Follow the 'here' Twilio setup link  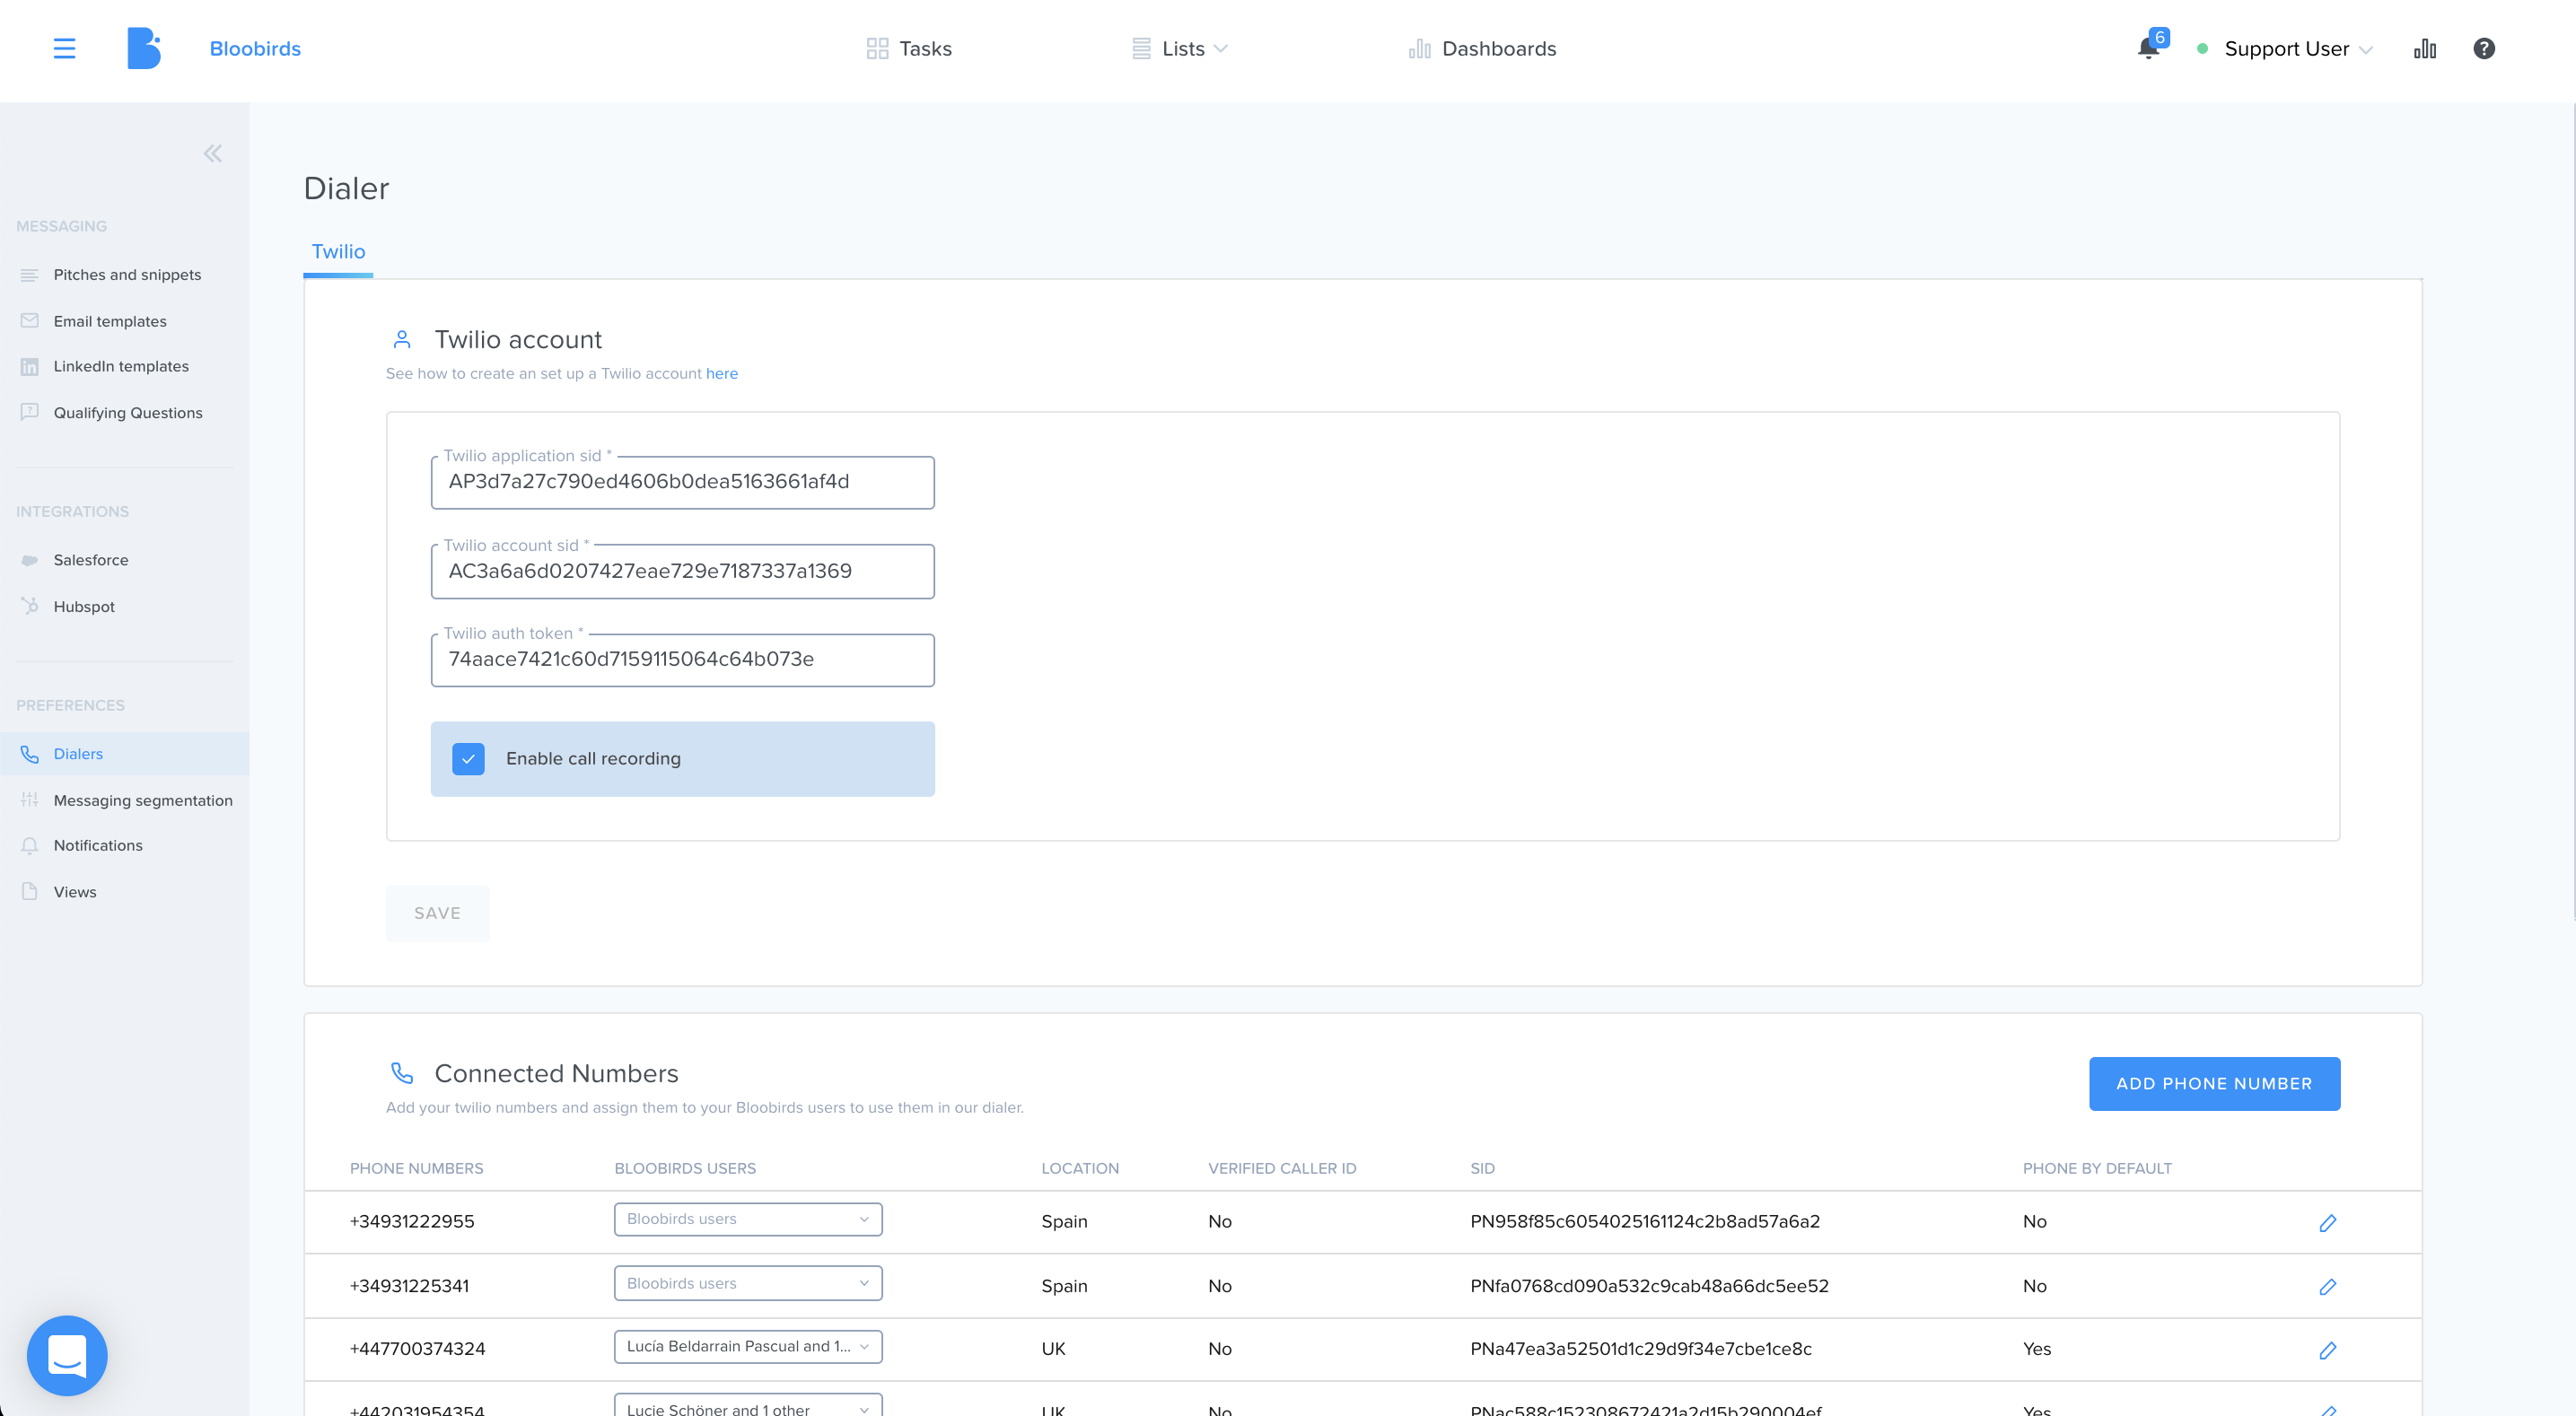point(722,373)
